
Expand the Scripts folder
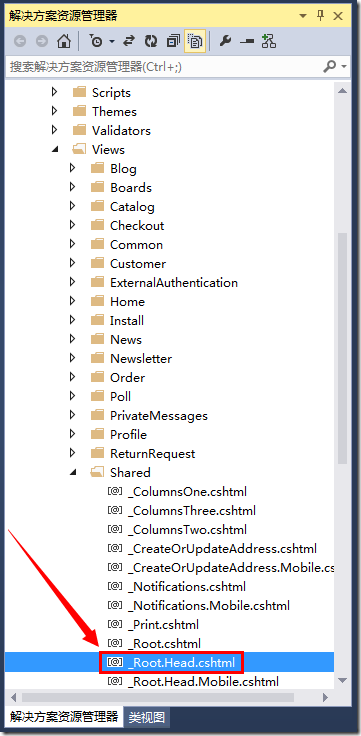54,92
